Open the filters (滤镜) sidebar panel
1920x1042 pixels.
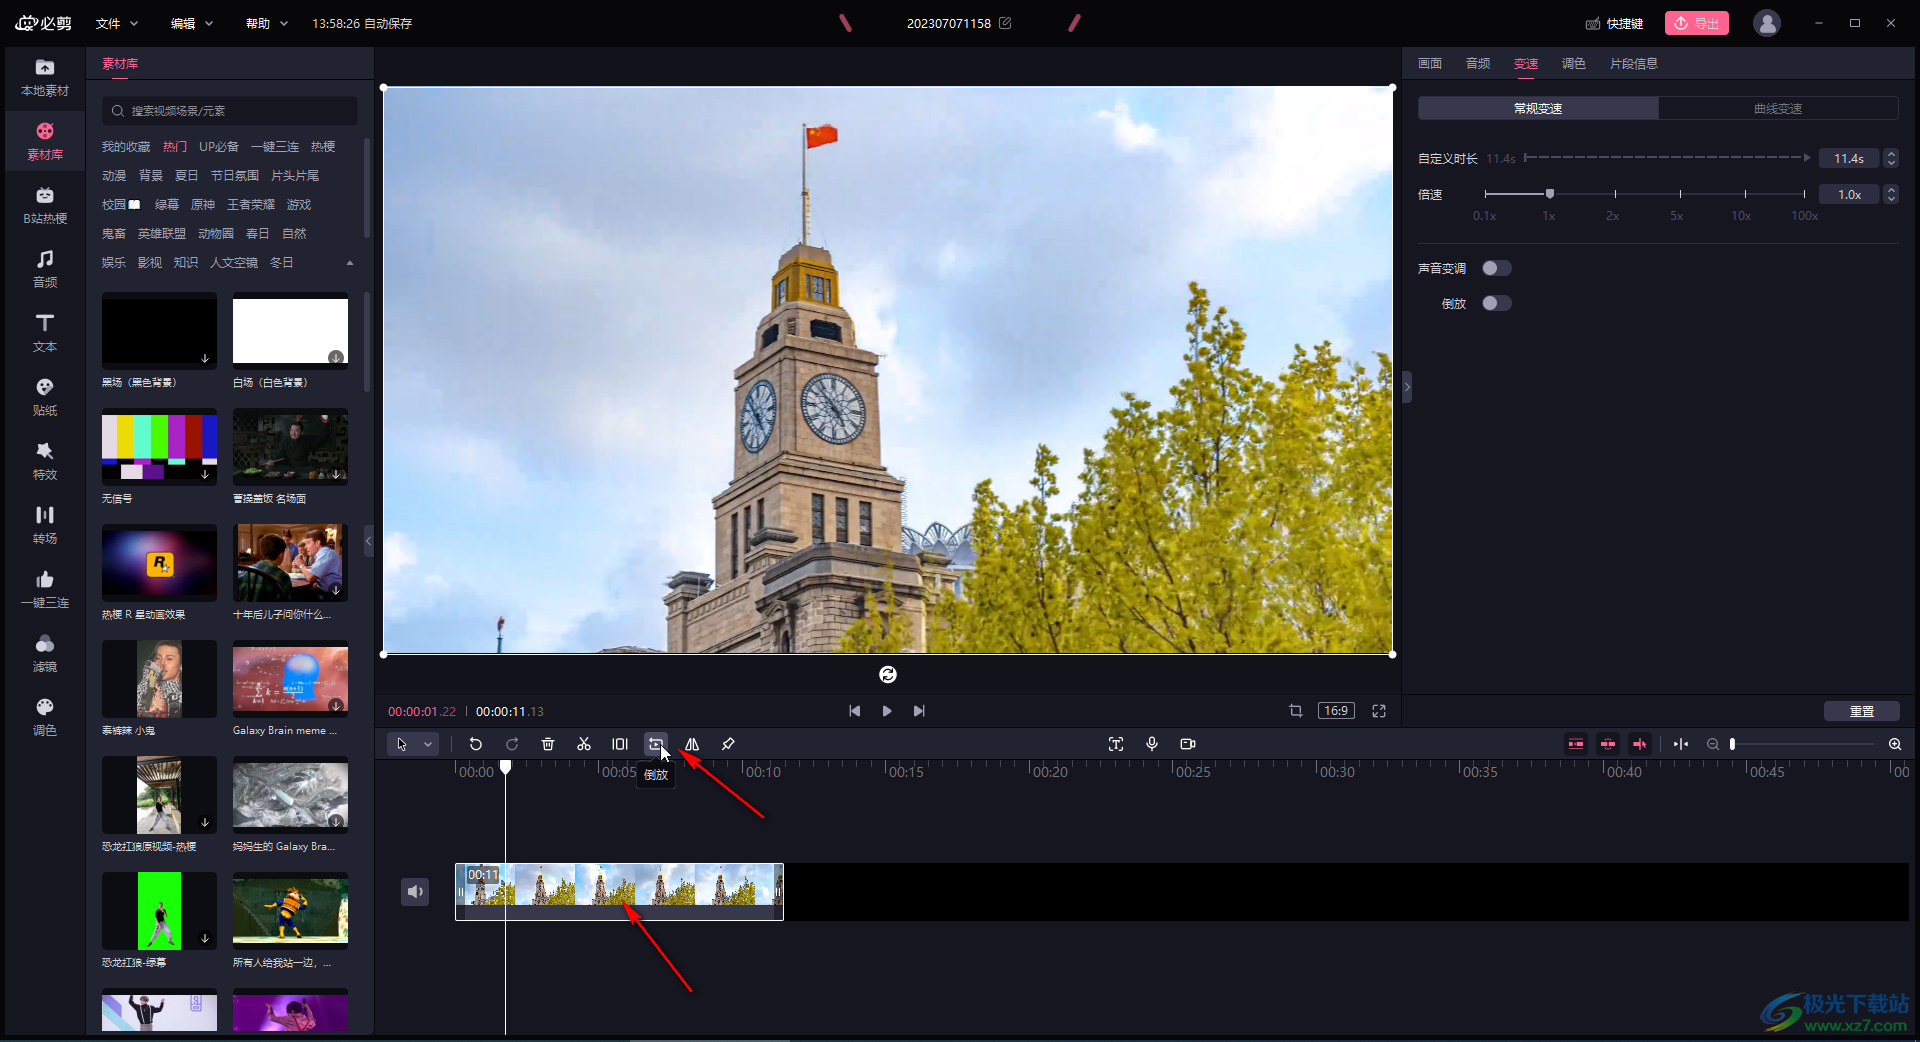[x=45, y=654]
